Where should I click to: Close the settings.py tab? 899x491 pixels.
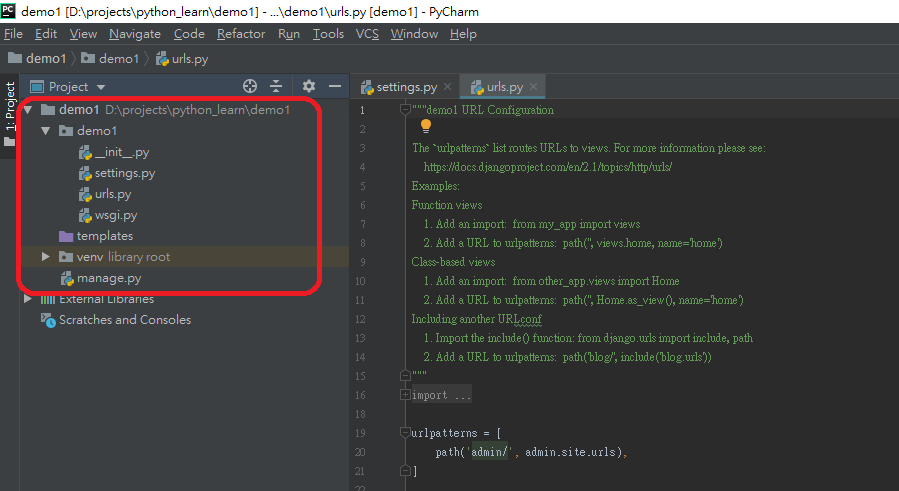pos(447,87)
